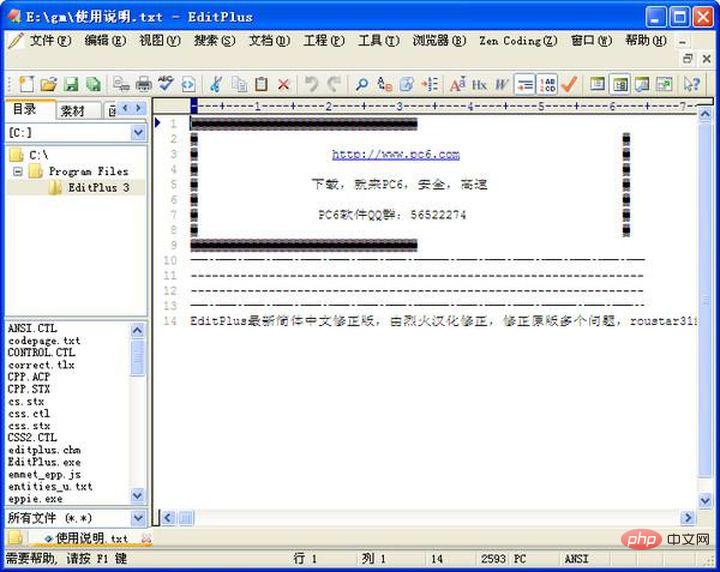Click the http://www.pc6.com link

point(396,154)
